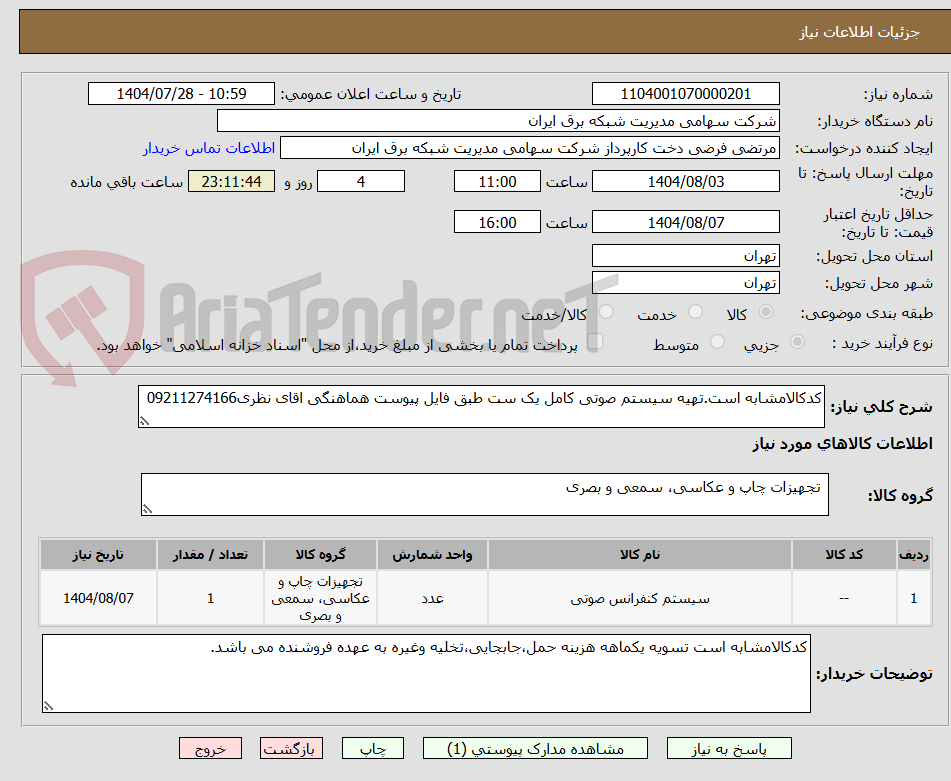Screen dimensions: 951x781
Task: Click the public announcement date field
Action: 182,93
